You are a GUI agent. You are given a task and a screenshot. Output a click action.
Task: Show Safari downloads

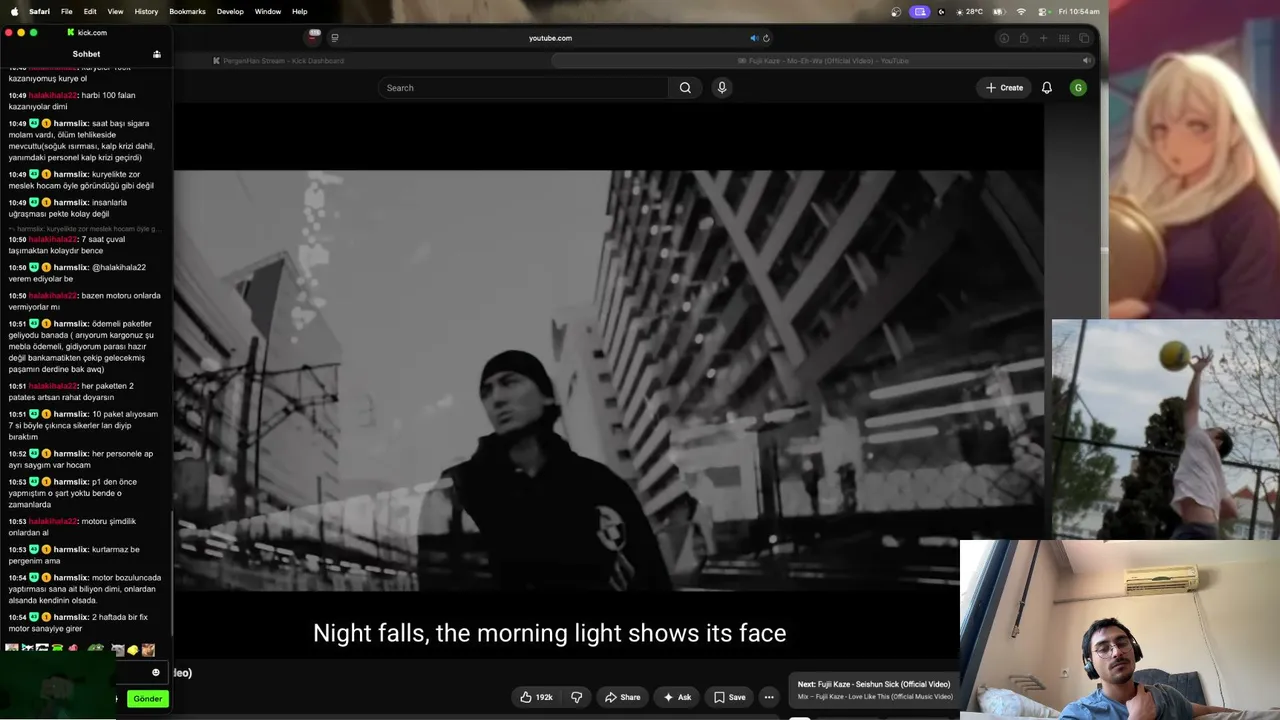(x=1004, y=38)
